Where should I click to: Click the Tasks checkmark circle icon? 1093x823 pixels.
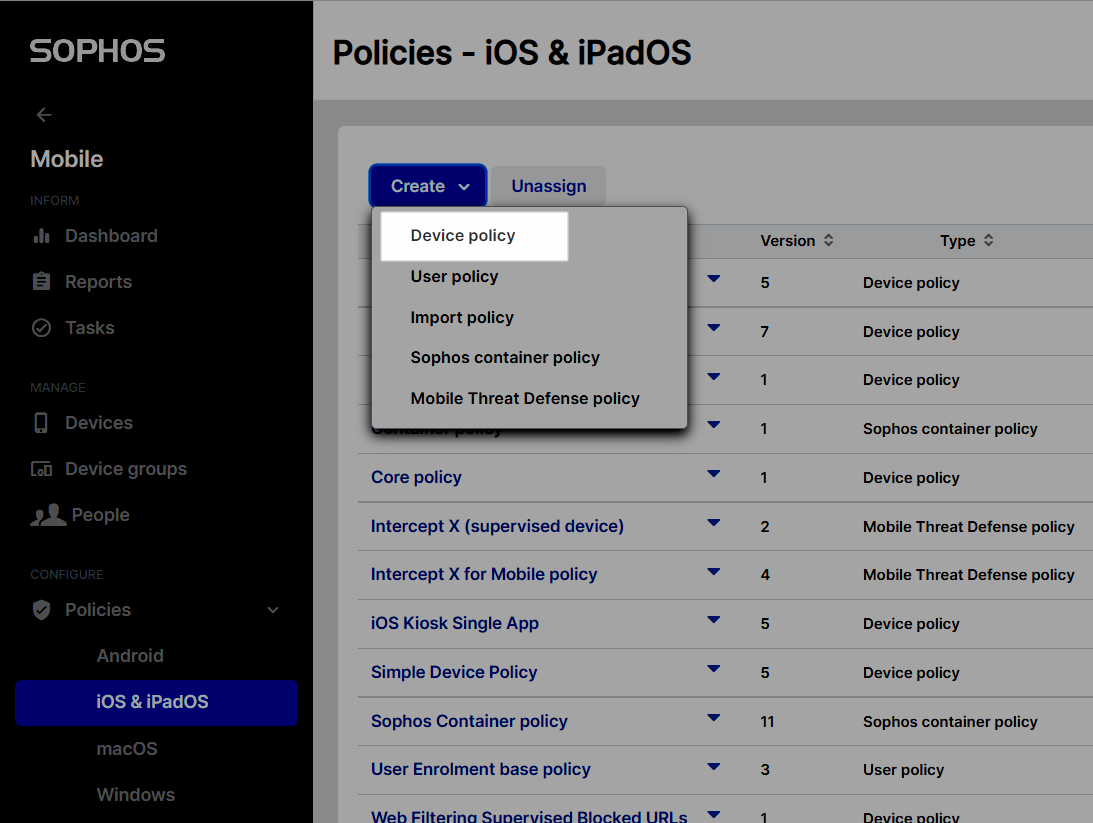click(x=41, y=328)
